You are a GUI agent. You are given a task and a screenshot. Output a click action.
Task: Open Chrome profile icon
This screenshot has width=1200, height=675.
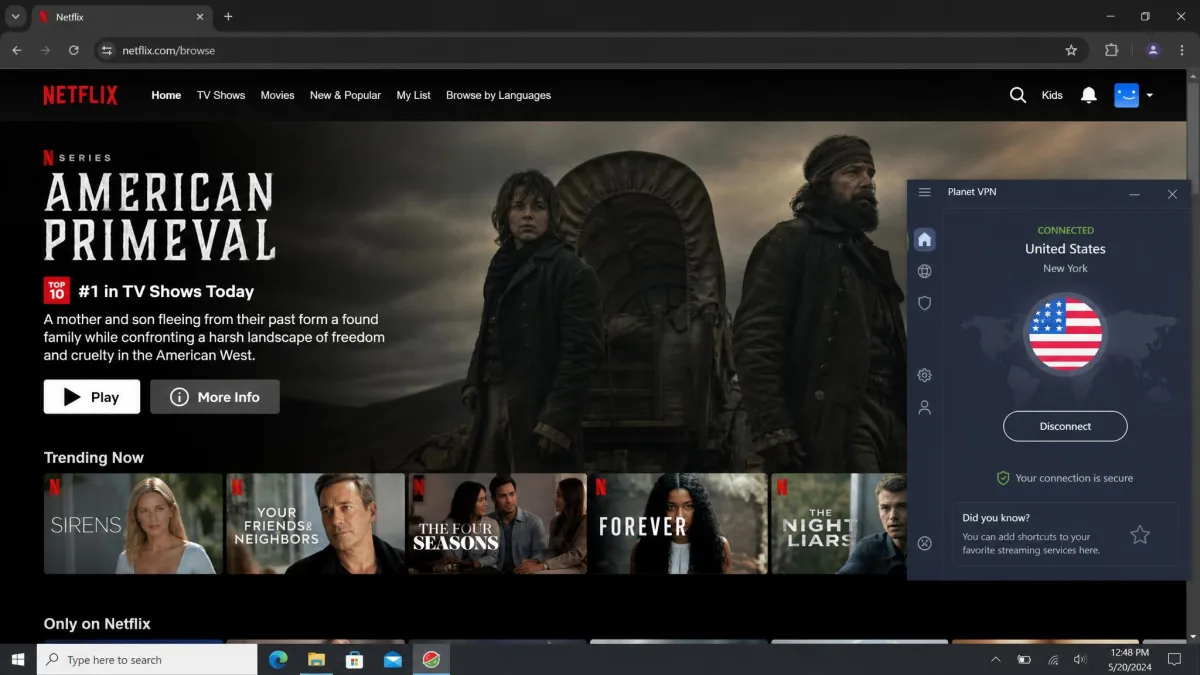[1153, 50]
